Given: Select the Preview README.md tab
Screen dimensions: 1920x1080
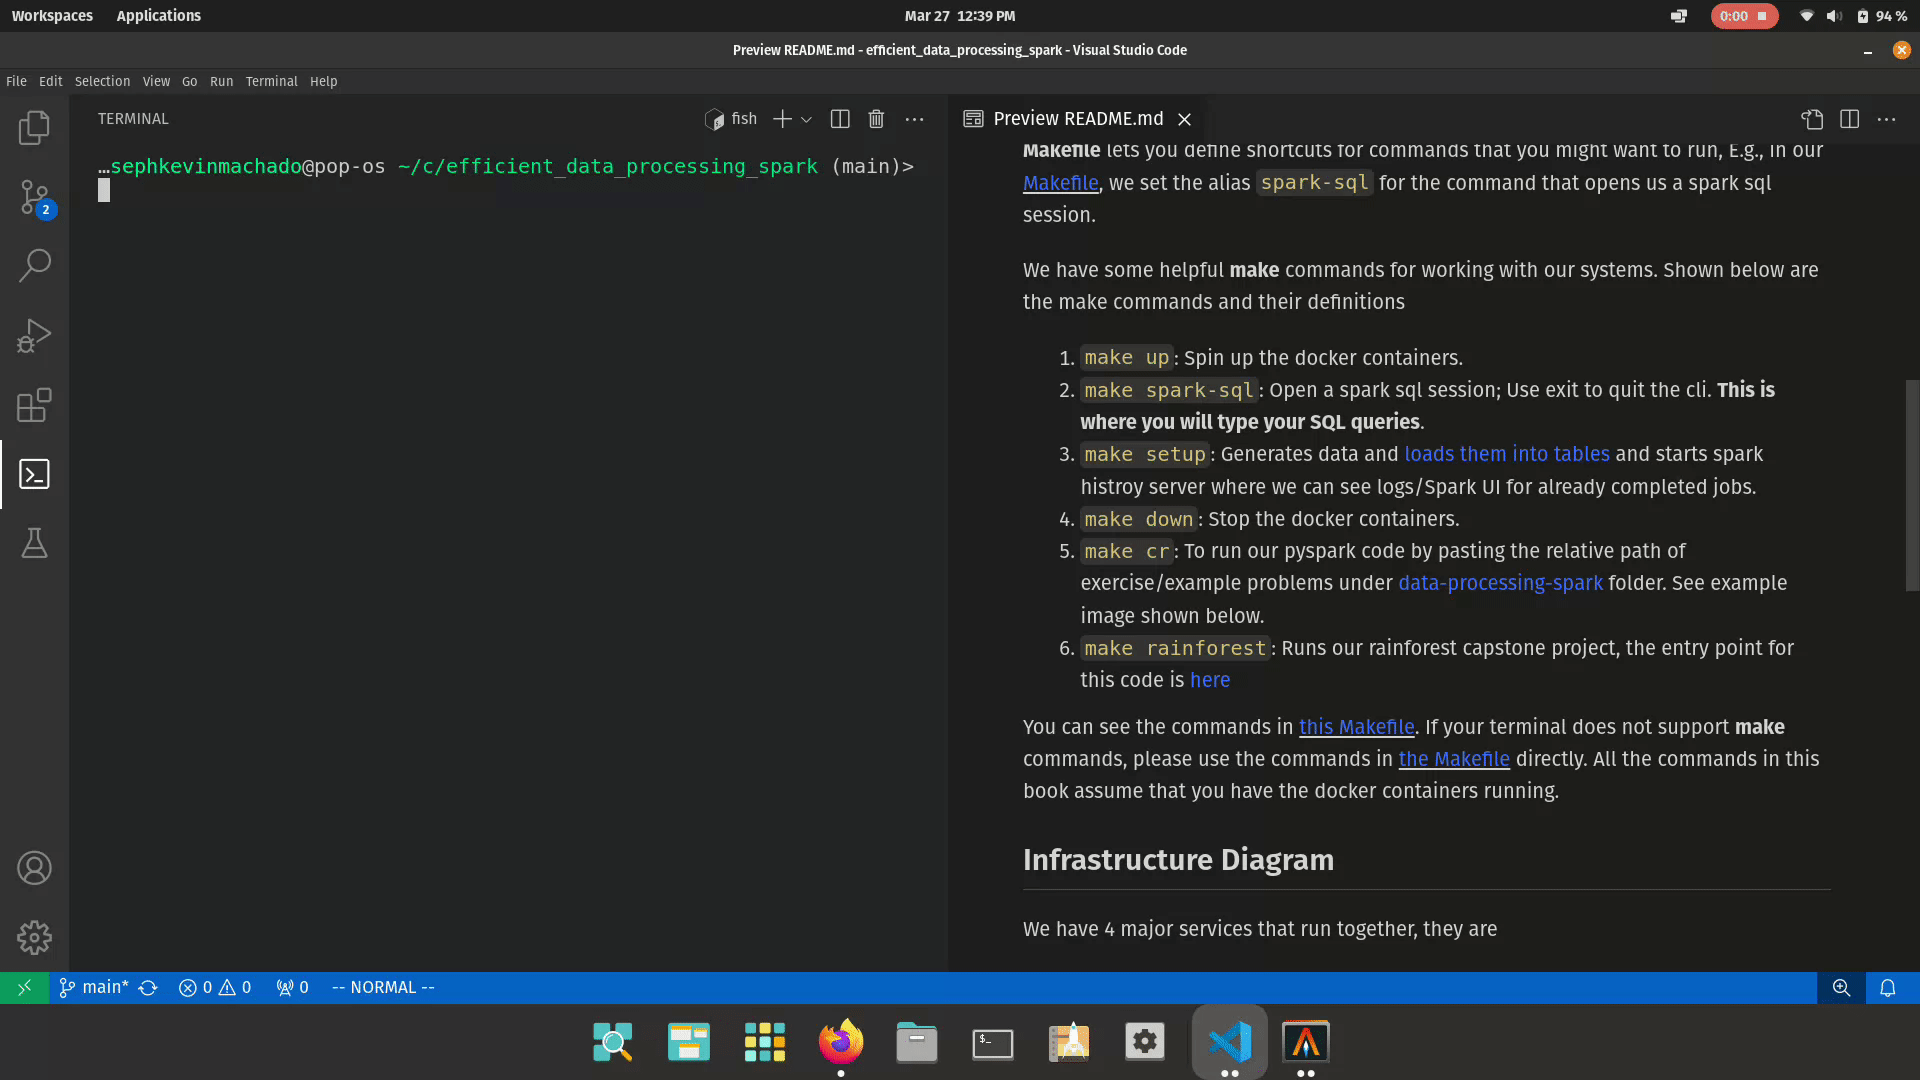Looking at the screenshot, I should (1077, 119).
